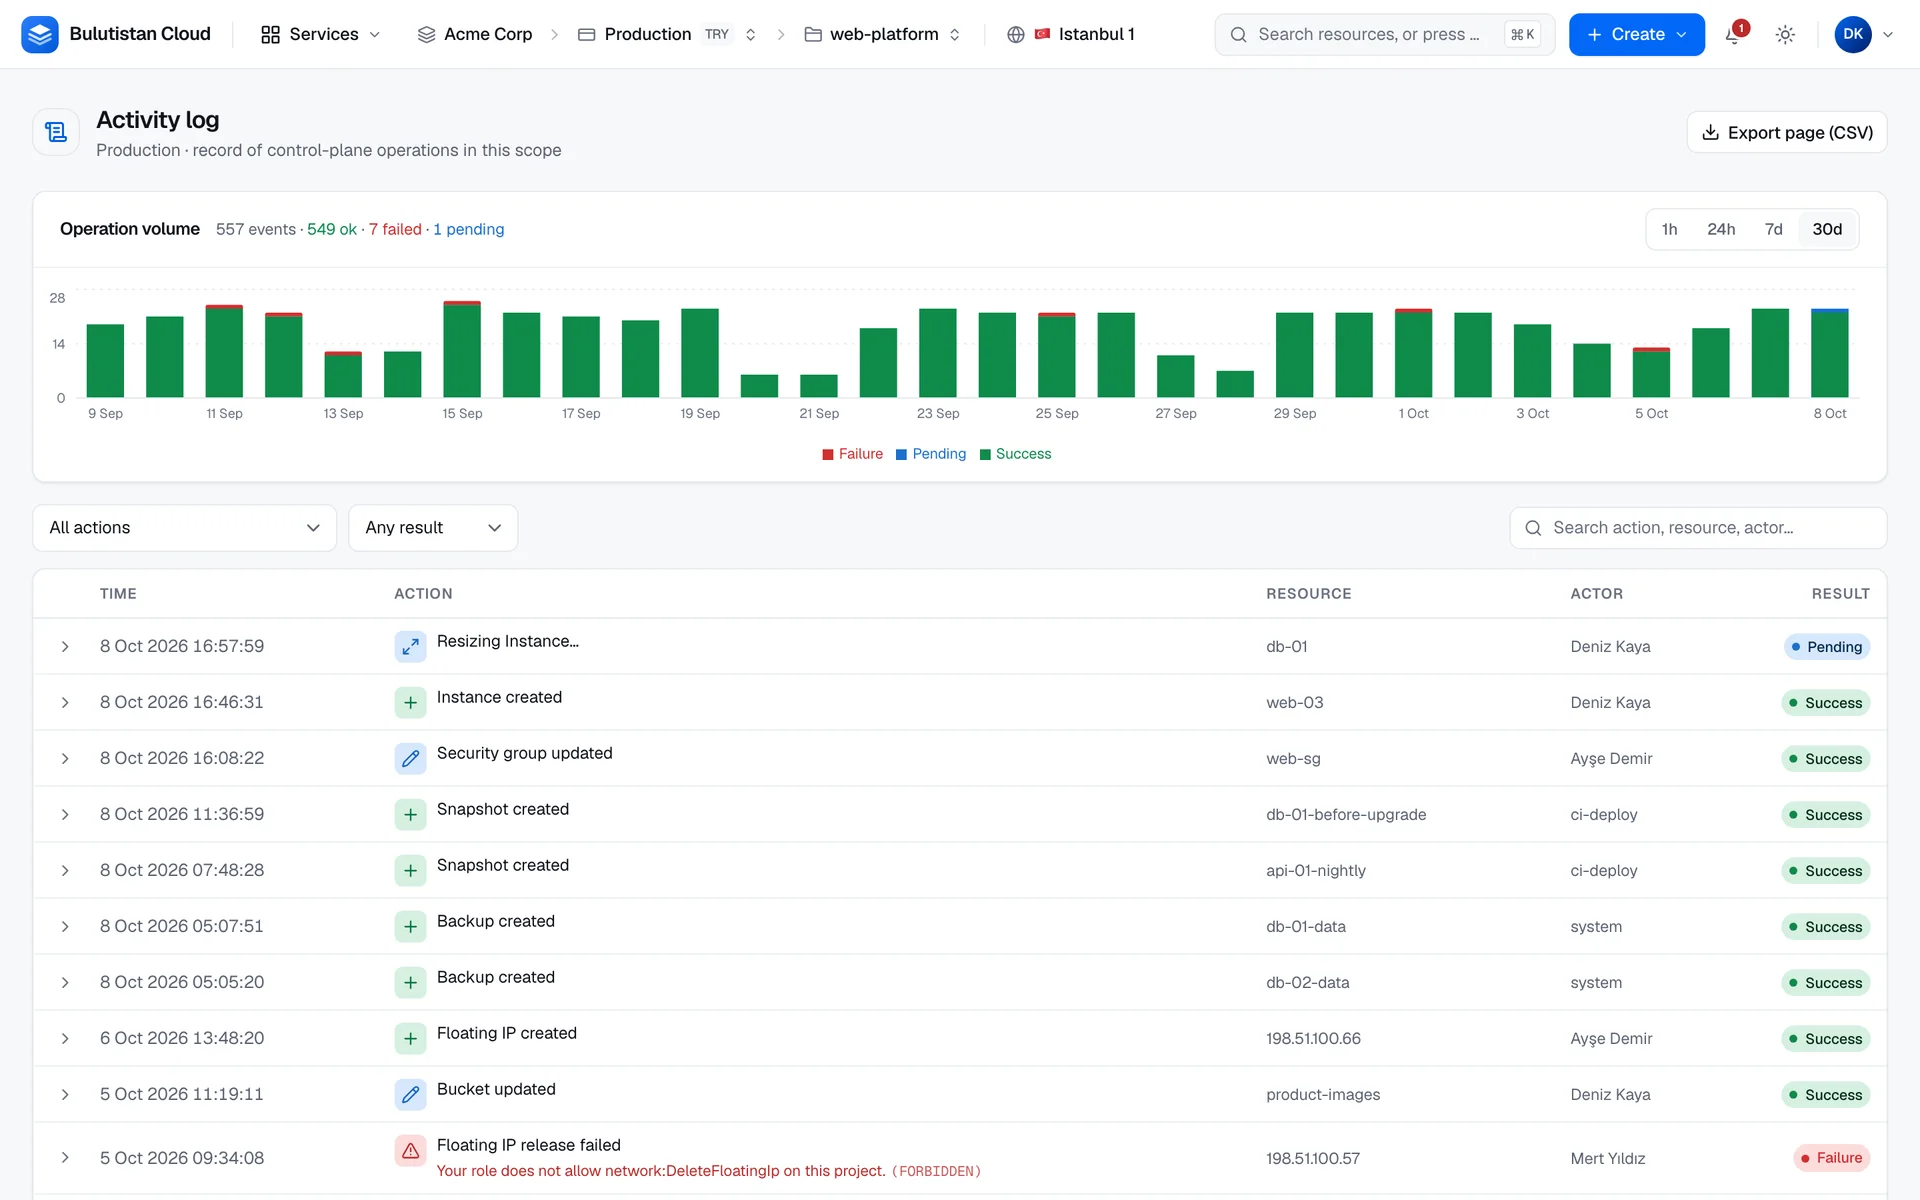
Task: Click the plus icon for Instance created
Action: tap(410, 703)
